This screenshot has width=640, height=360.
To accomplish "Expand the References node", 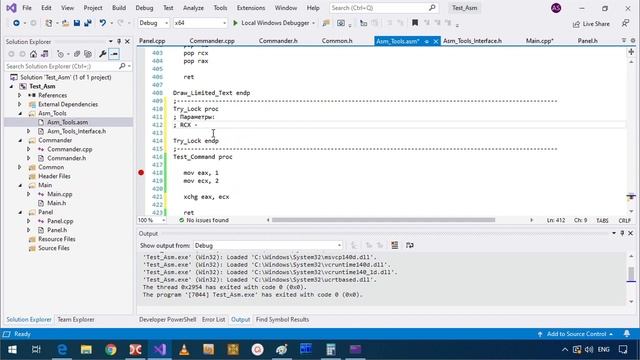I will [x=20, y=96].
